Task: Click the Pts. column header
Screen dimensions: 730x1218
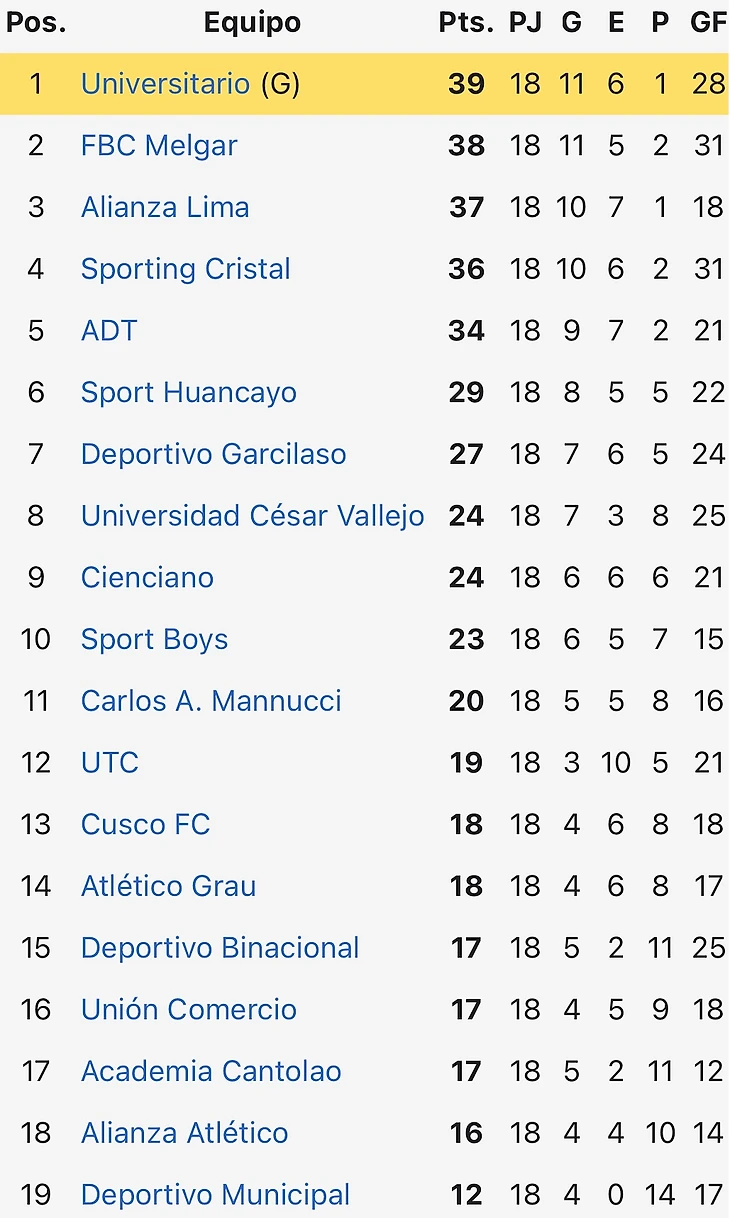Action: 466,23
